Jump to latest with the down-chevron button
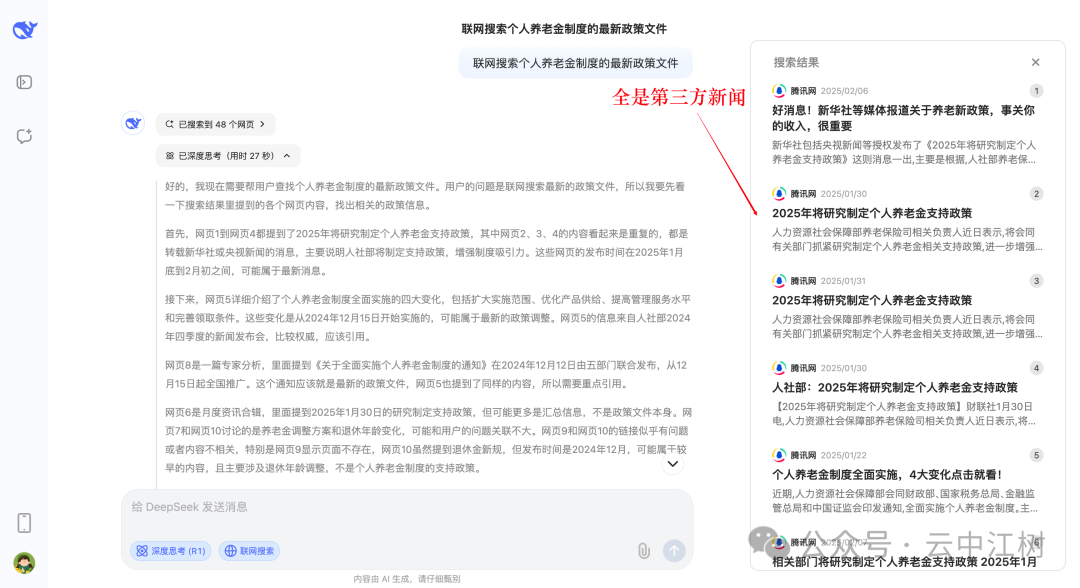 (x=673, y=463)
